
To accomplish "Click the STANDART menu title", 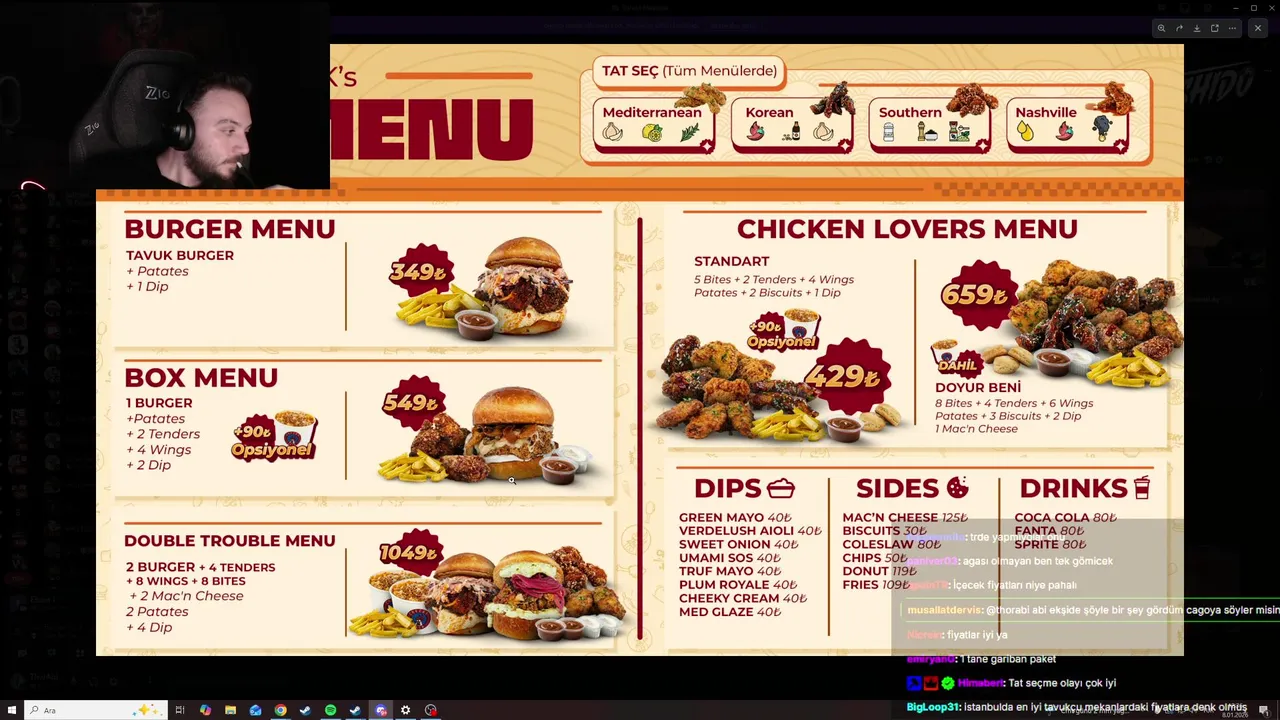I will point(732,262).
